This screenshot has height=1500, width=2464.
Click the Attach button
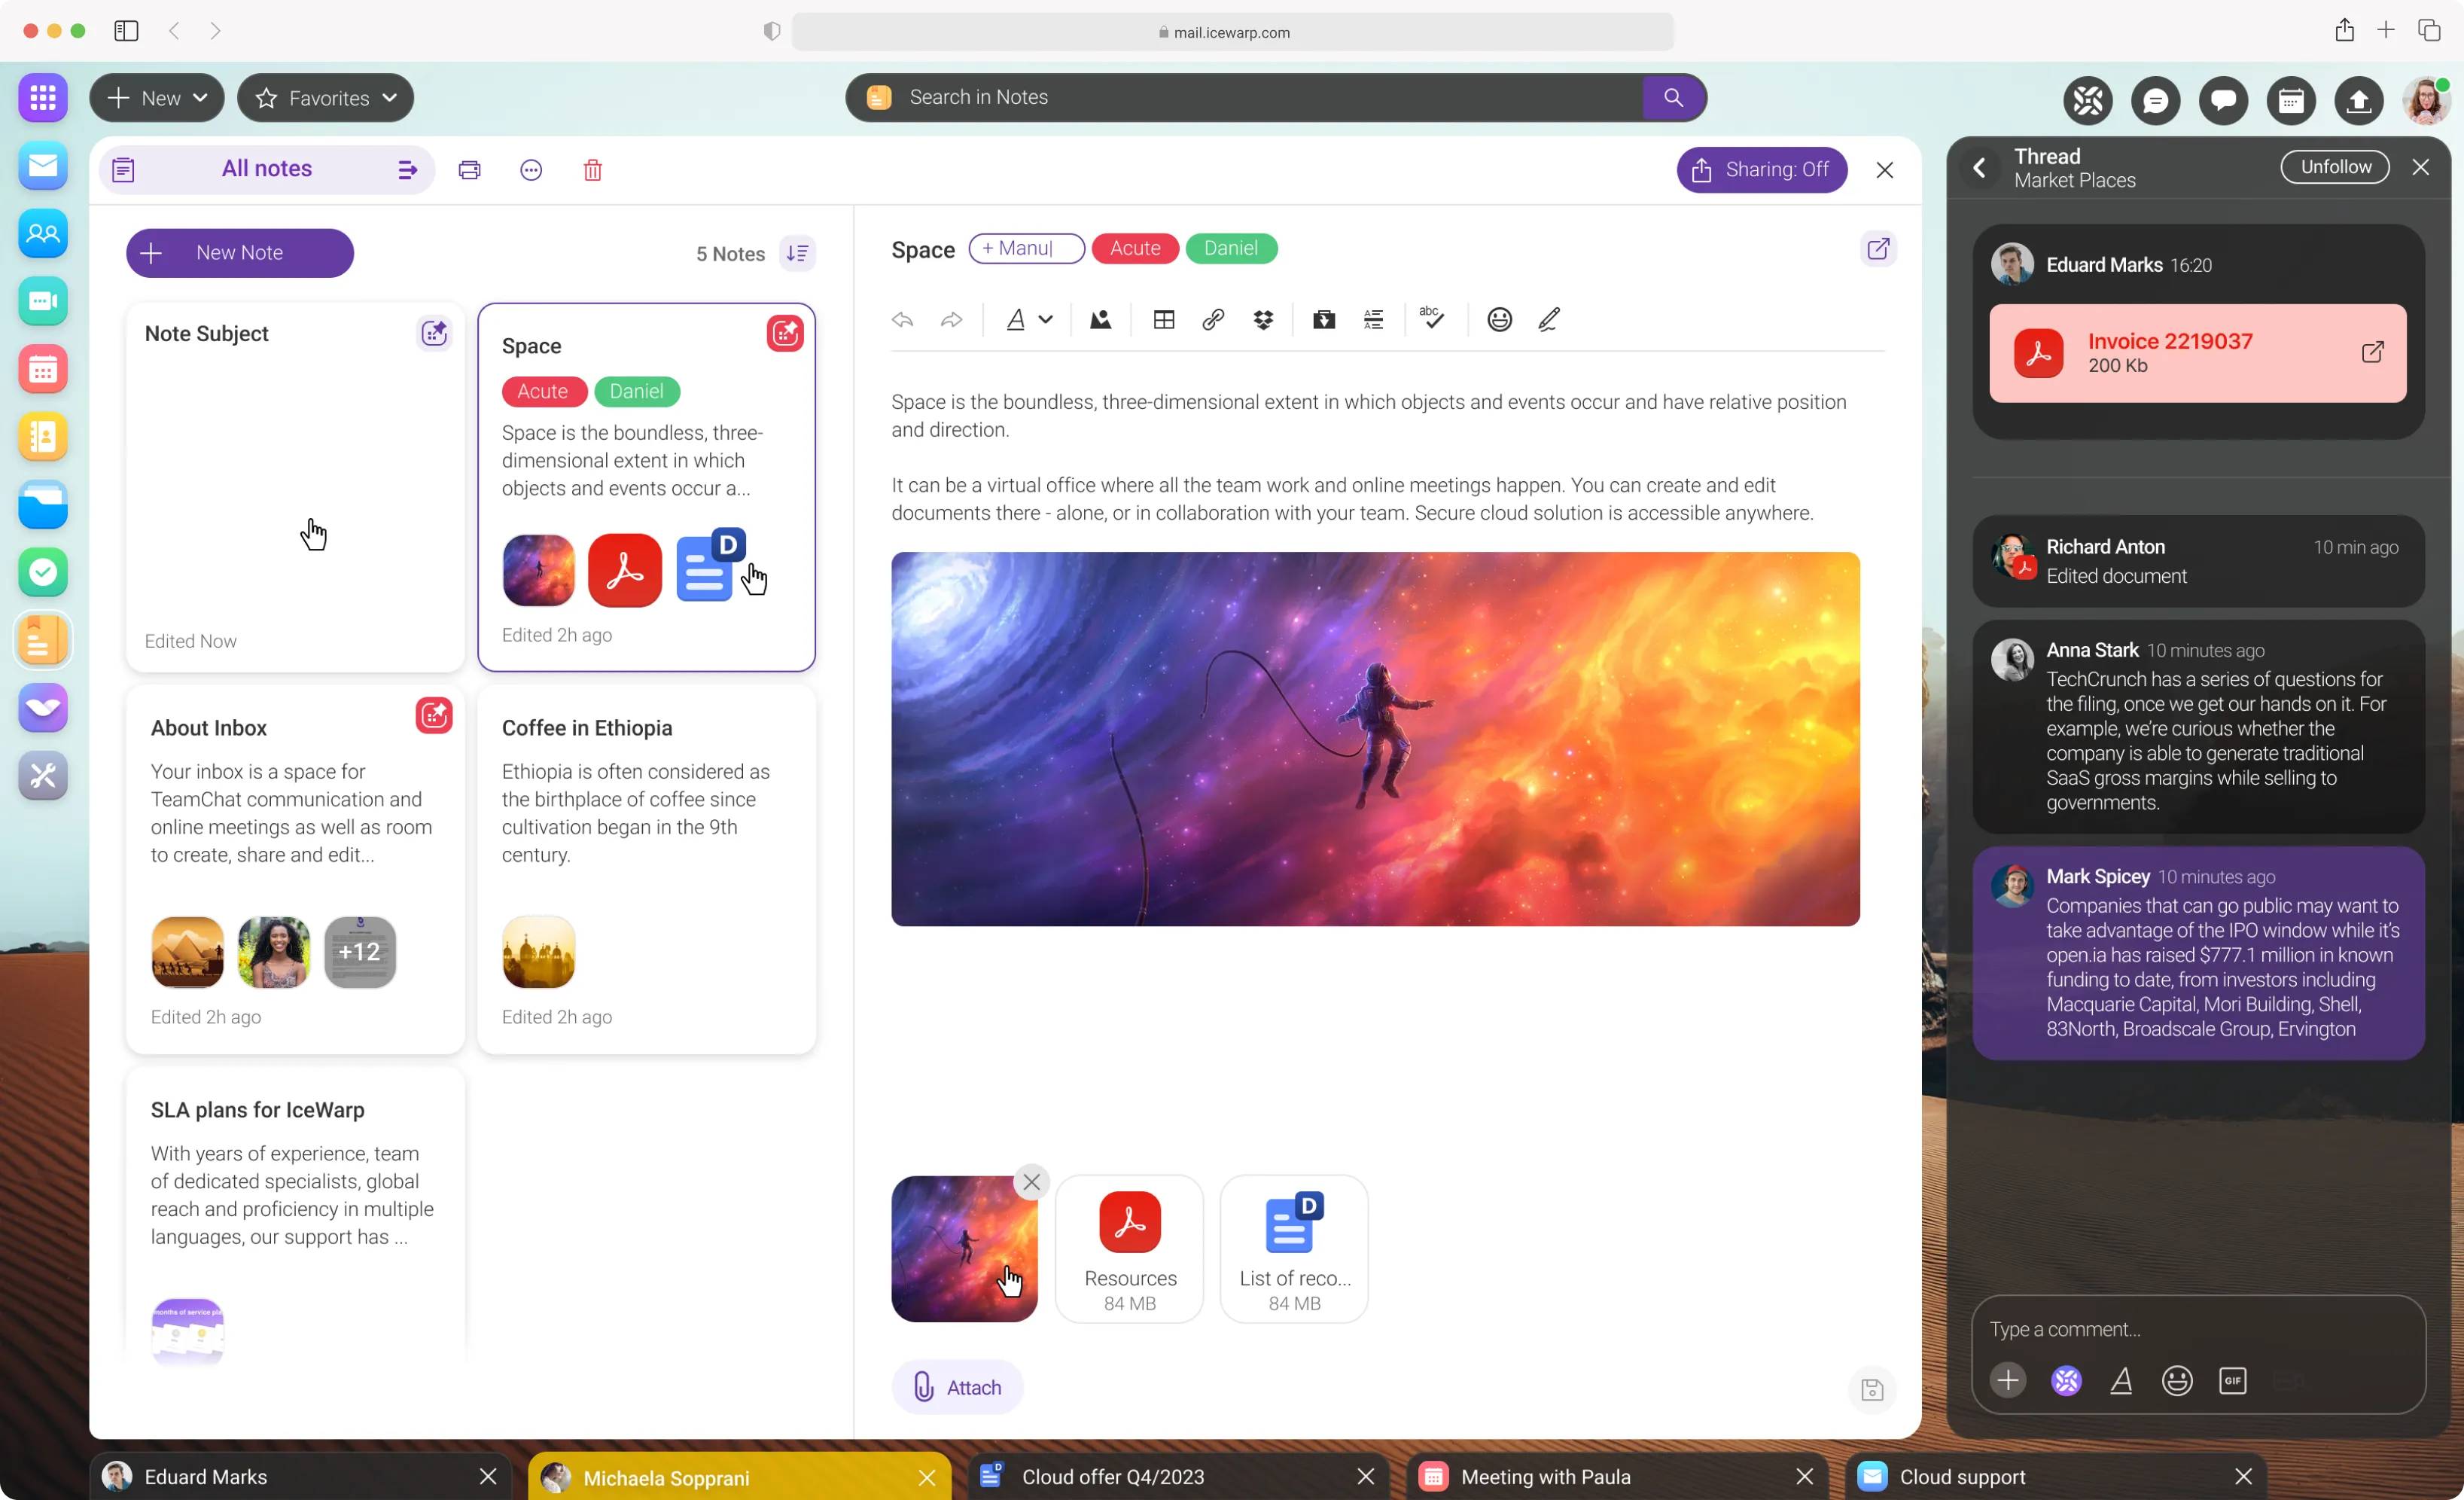click(957, 1387)
